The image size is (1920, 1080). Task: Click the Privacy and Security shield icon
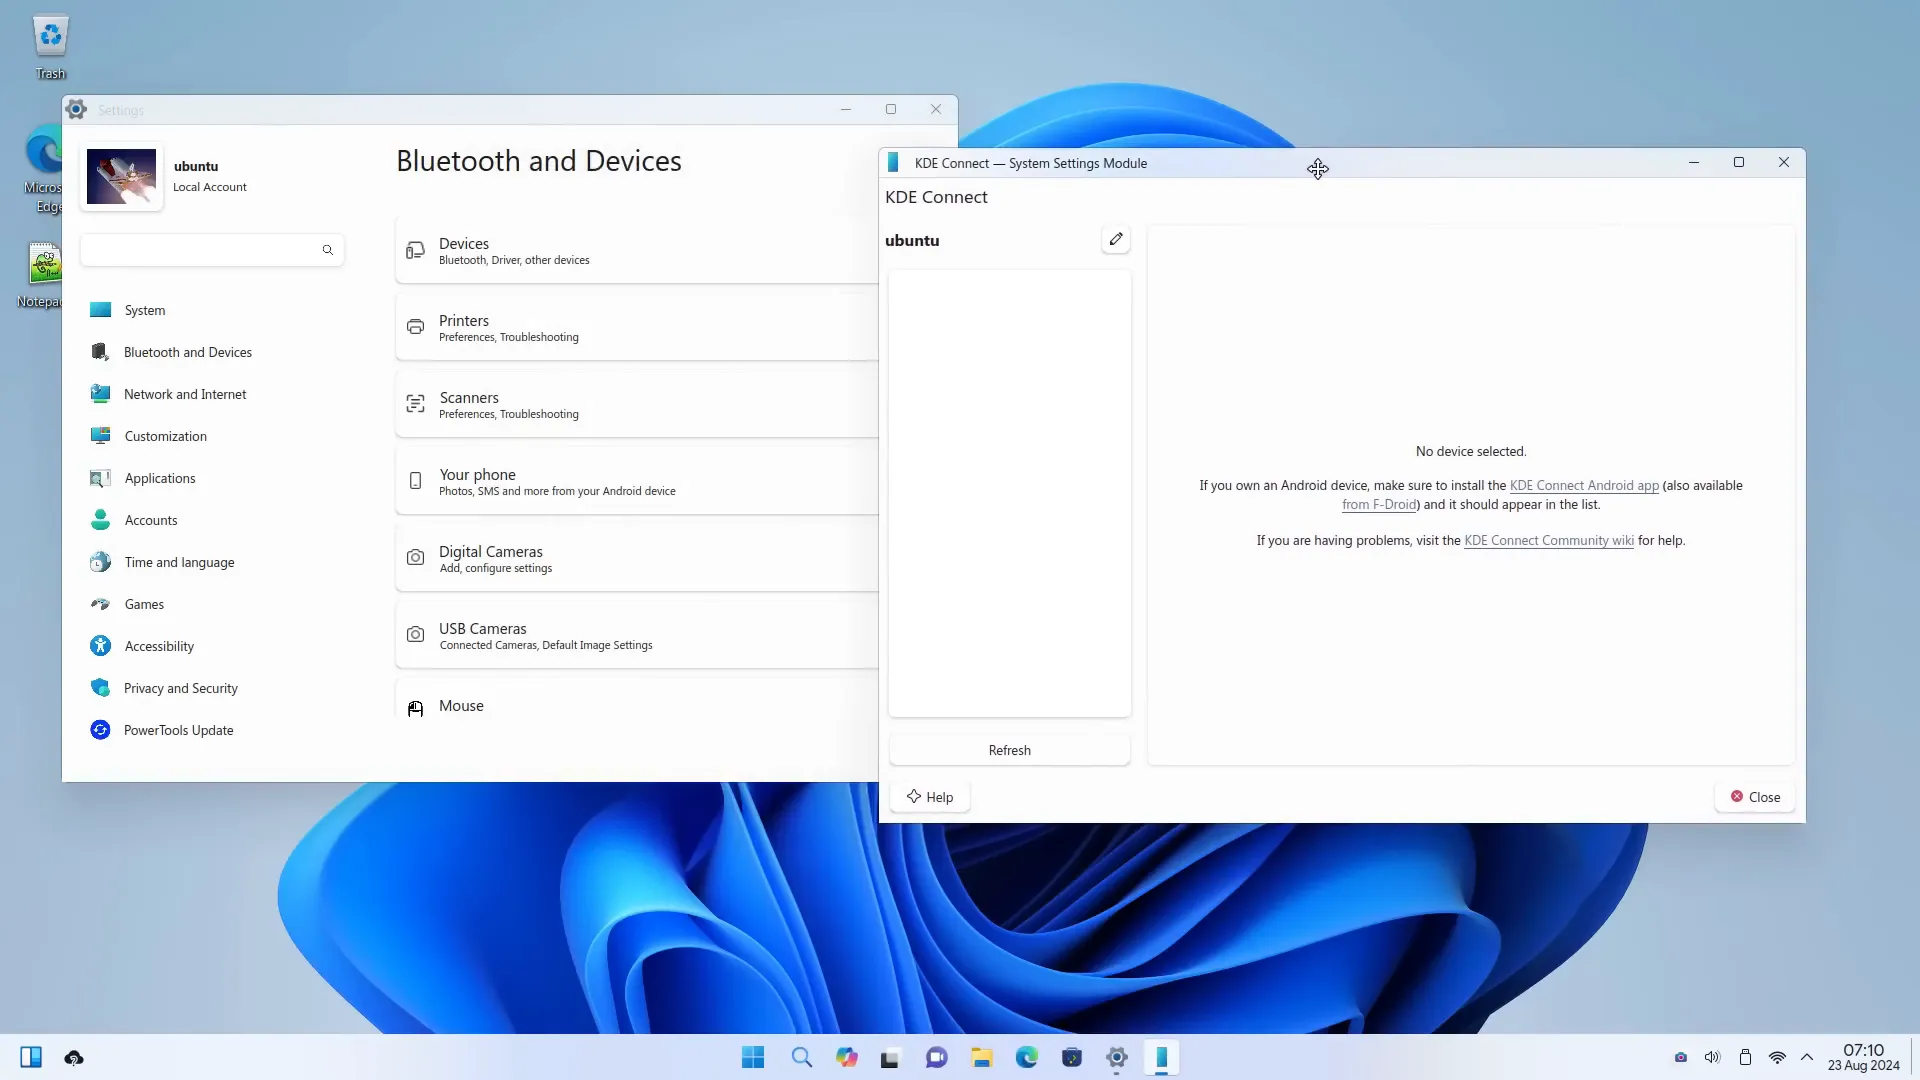pyautogui.click(x=100, y=688)
